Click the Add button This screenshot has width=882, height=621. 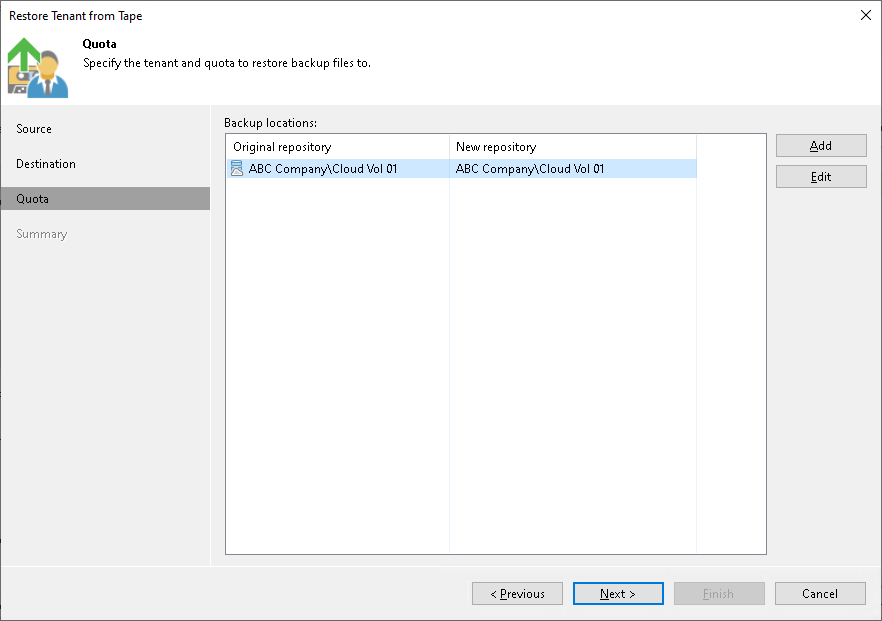tap(820, 145)
